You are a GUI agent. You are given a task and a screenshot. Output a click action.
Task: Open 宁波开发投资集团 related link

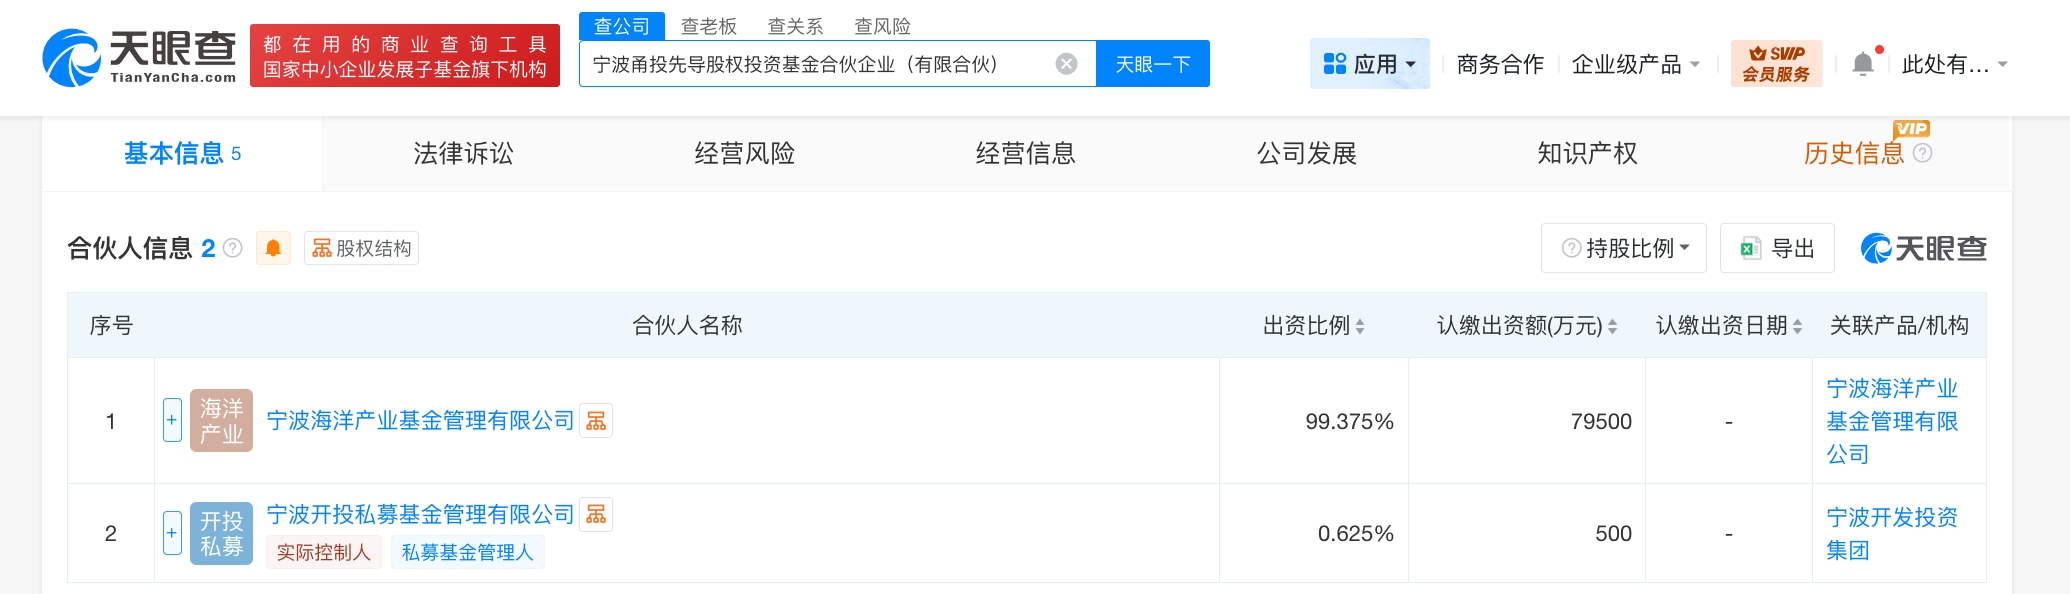tap(1890, 533)
